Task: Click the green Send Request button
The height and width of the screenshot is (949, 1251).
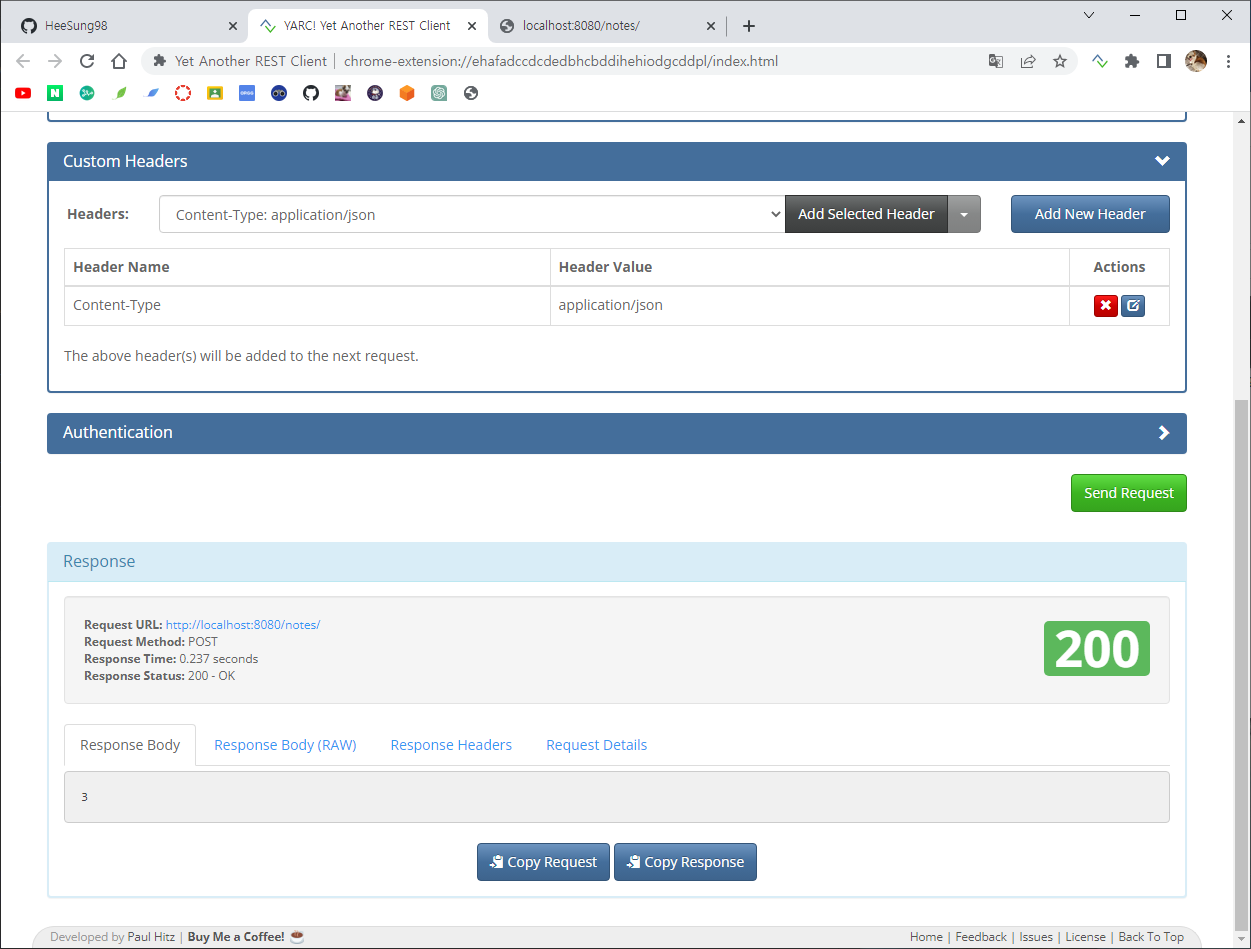Action: 1129,493
